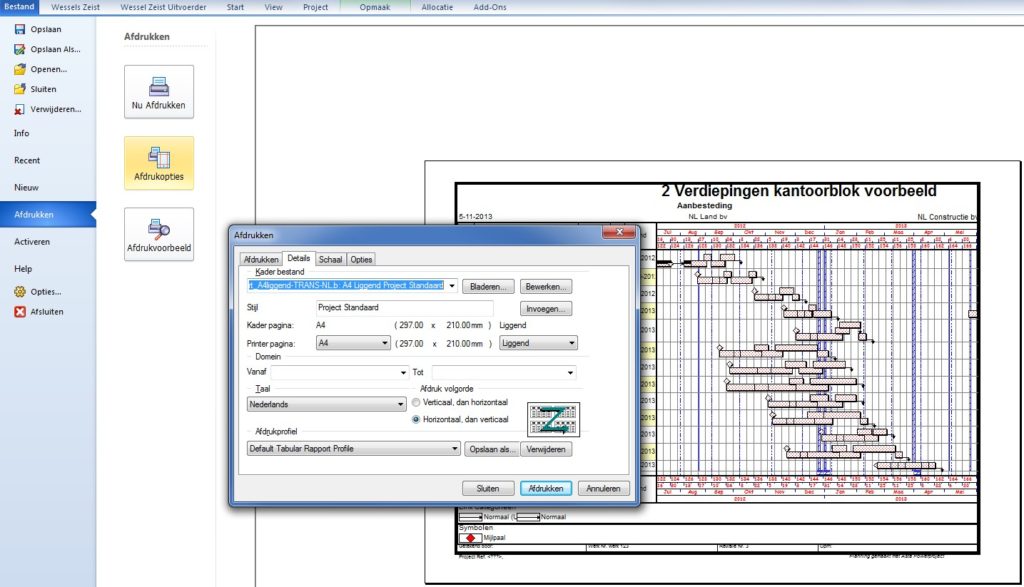
Task: Click the Sluiten folder icon
Action: [x=20, y=89]
